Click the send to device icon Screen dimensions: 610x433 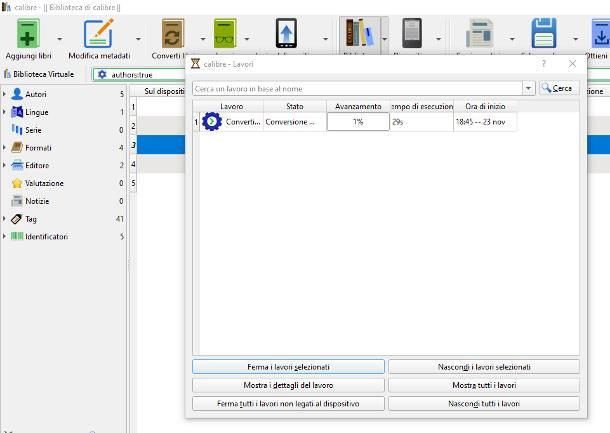pos(286,33)
